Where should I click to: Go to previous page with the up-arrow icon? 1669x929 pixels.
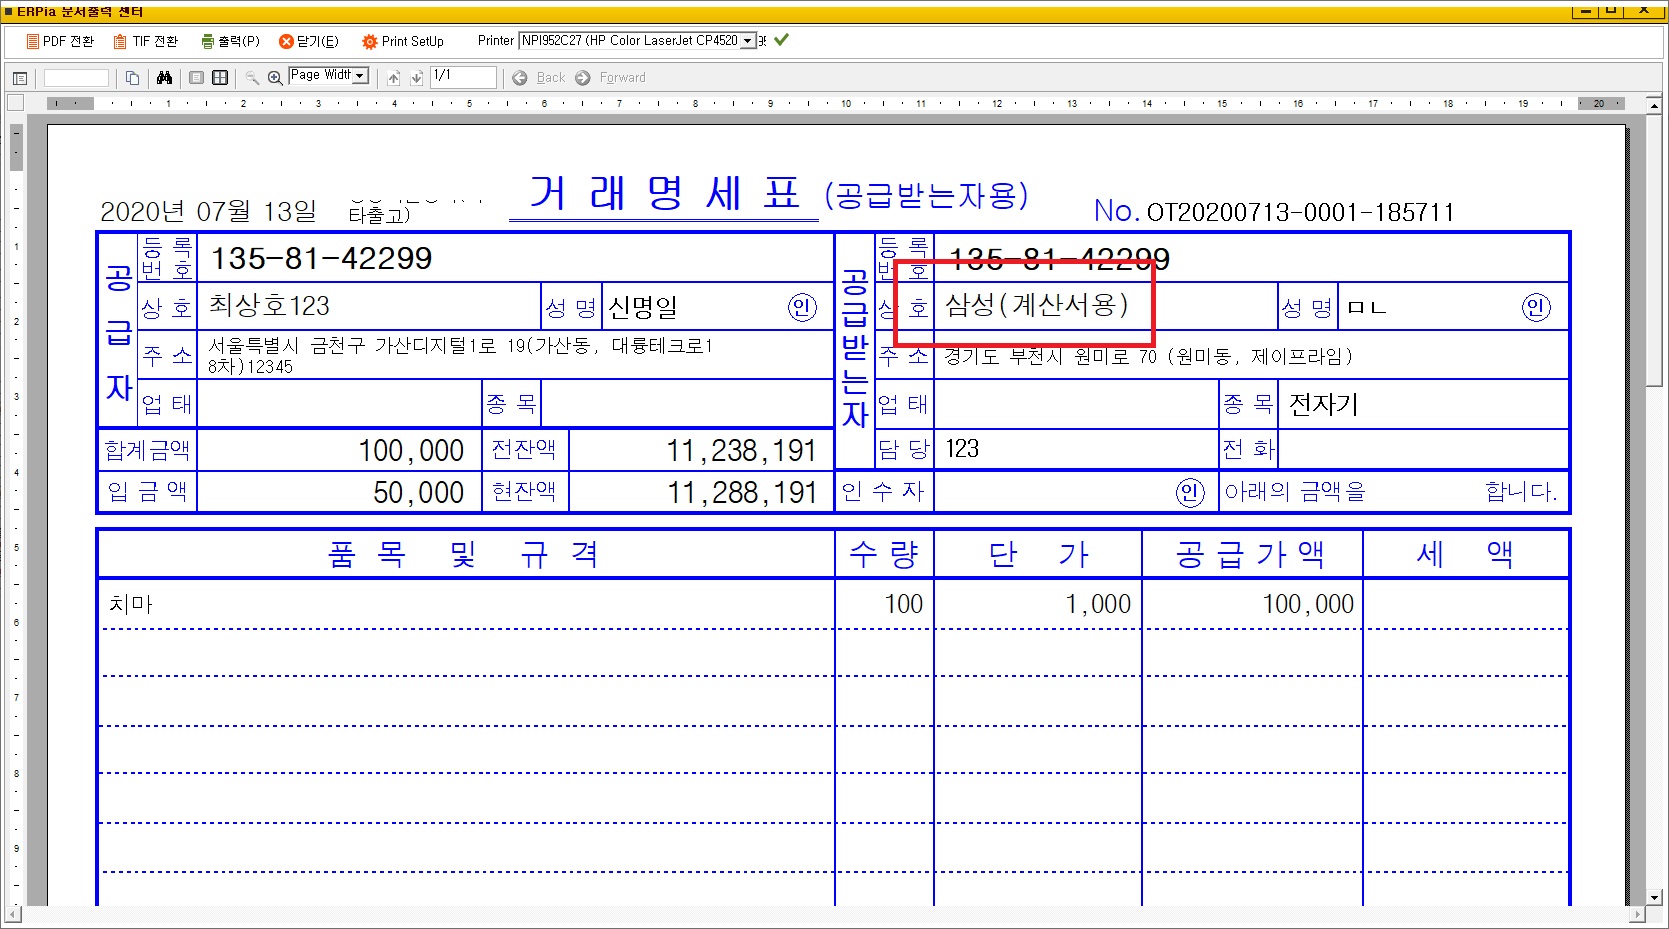(x=393, y=77)
